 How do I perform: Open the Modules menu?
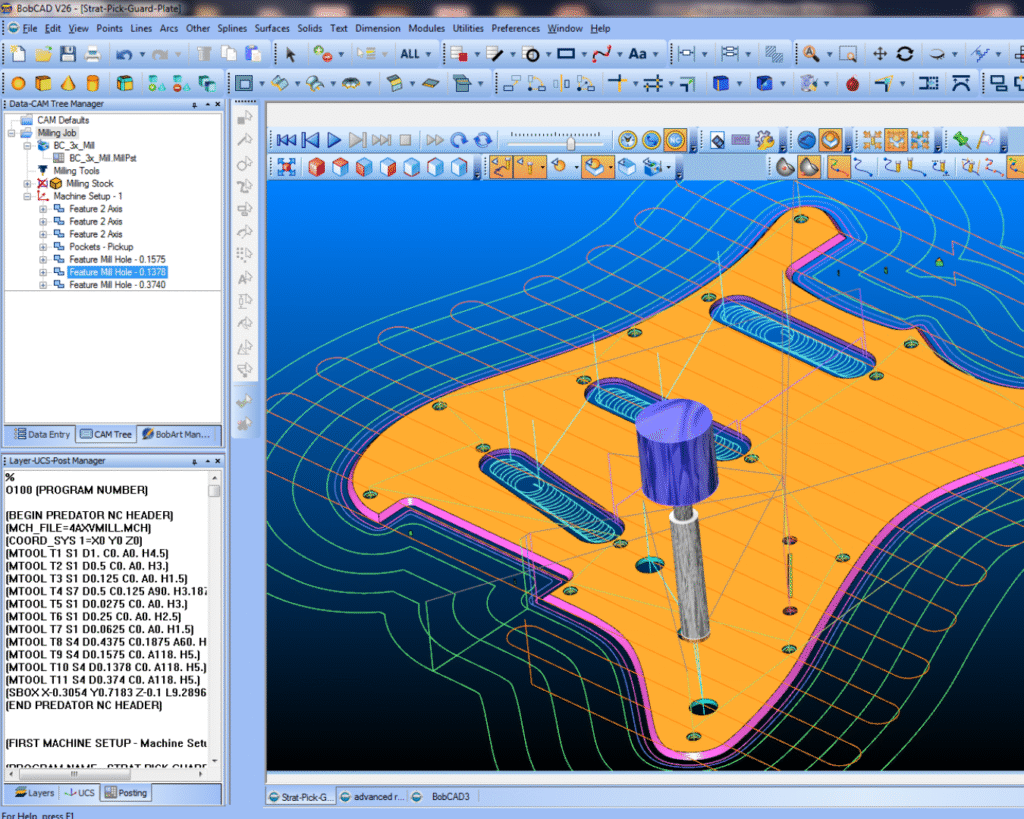[x=426, y=28]
